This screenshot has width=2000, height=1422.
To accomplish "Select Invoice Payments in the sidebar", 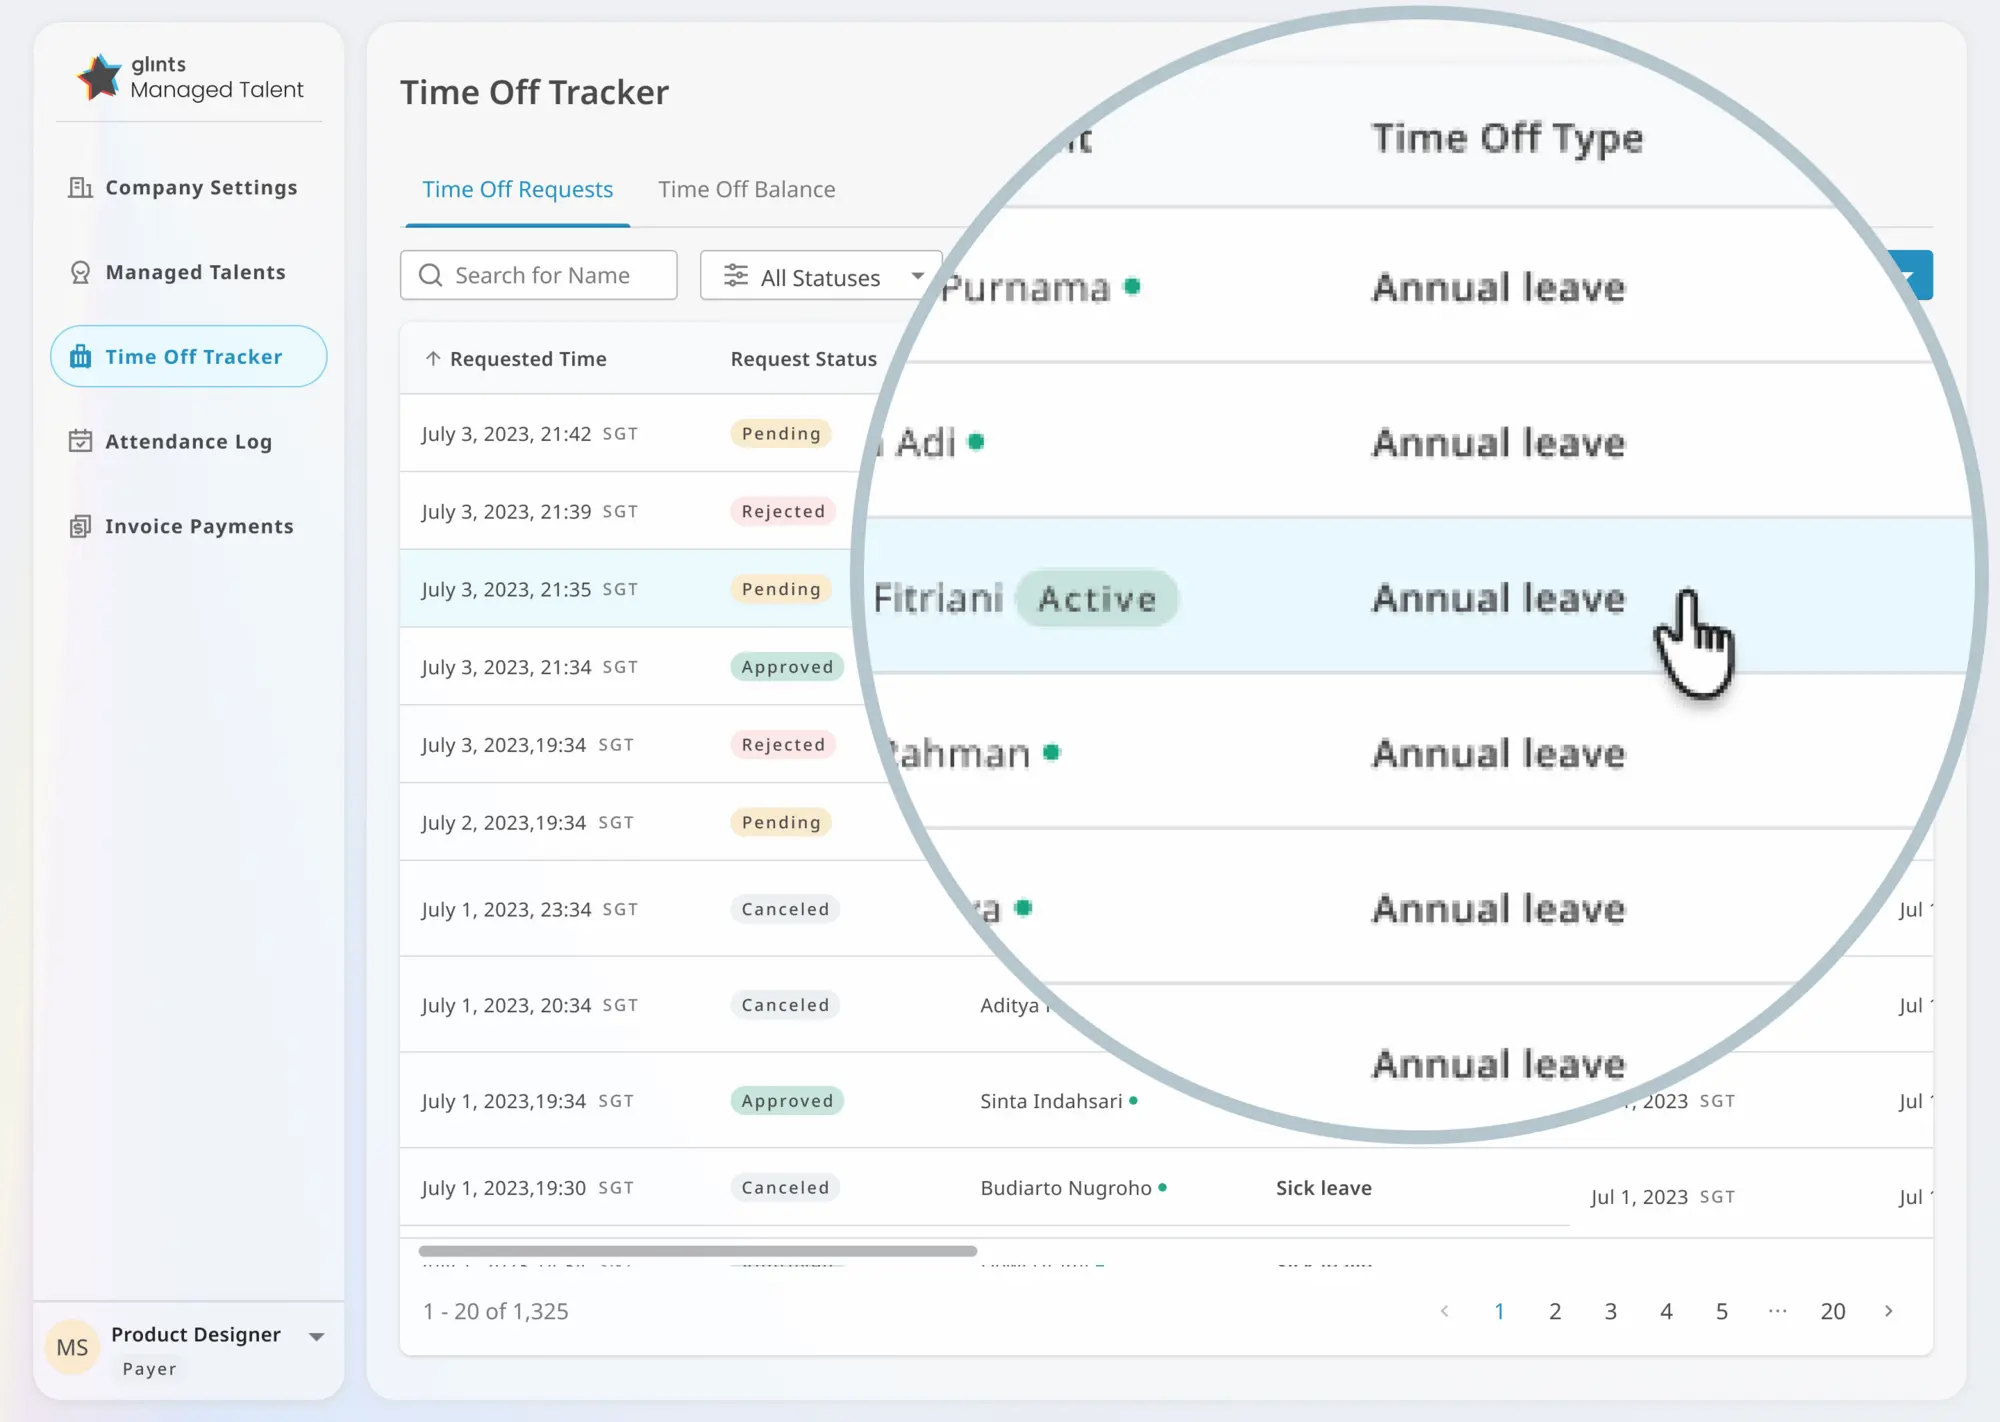I will (x=198, y=526).
